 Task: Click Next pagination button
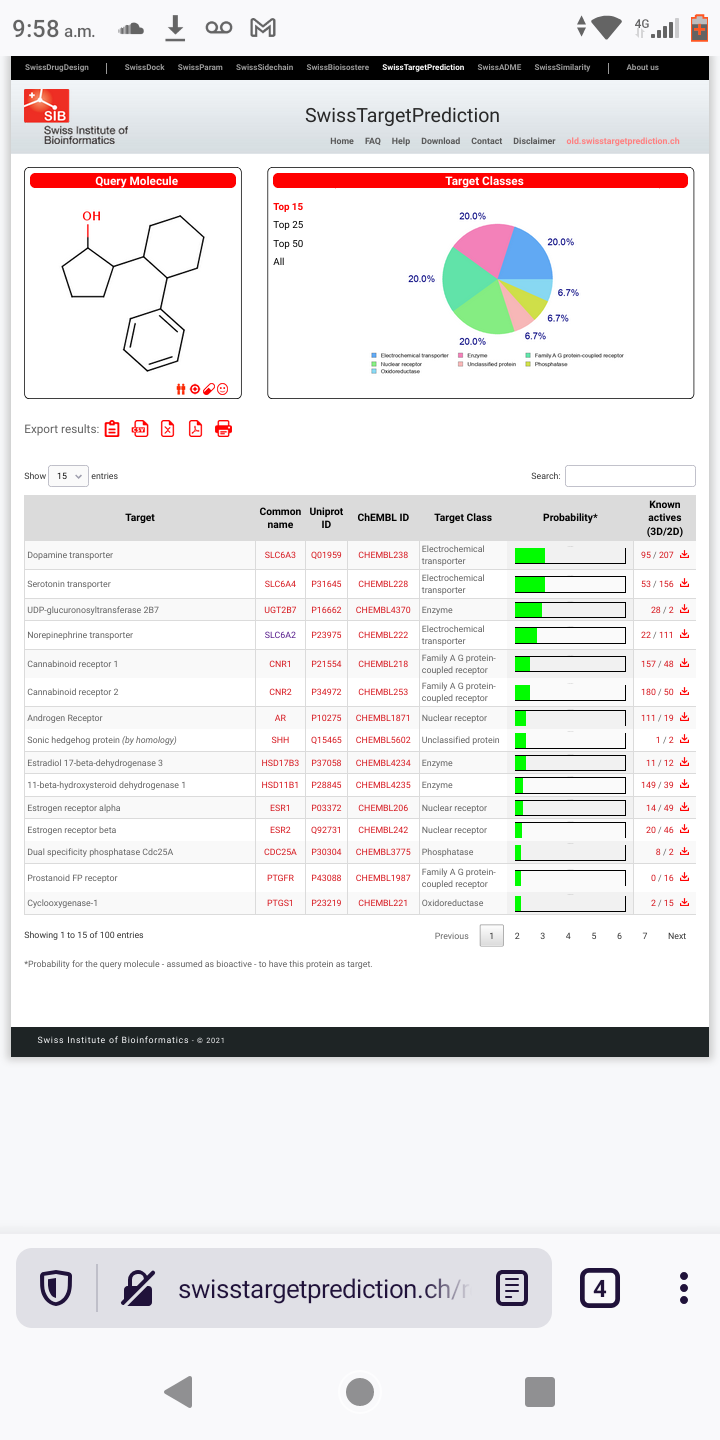pyautogui.click(x=677, y=936)
